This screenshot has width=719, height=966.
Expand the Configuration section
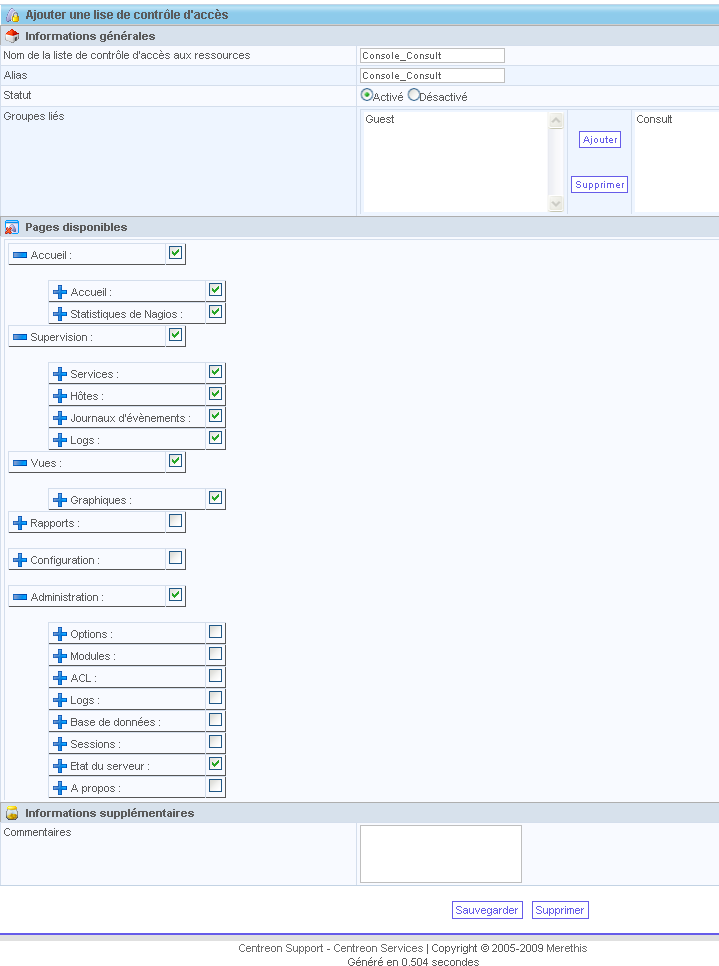coord(20,560)
